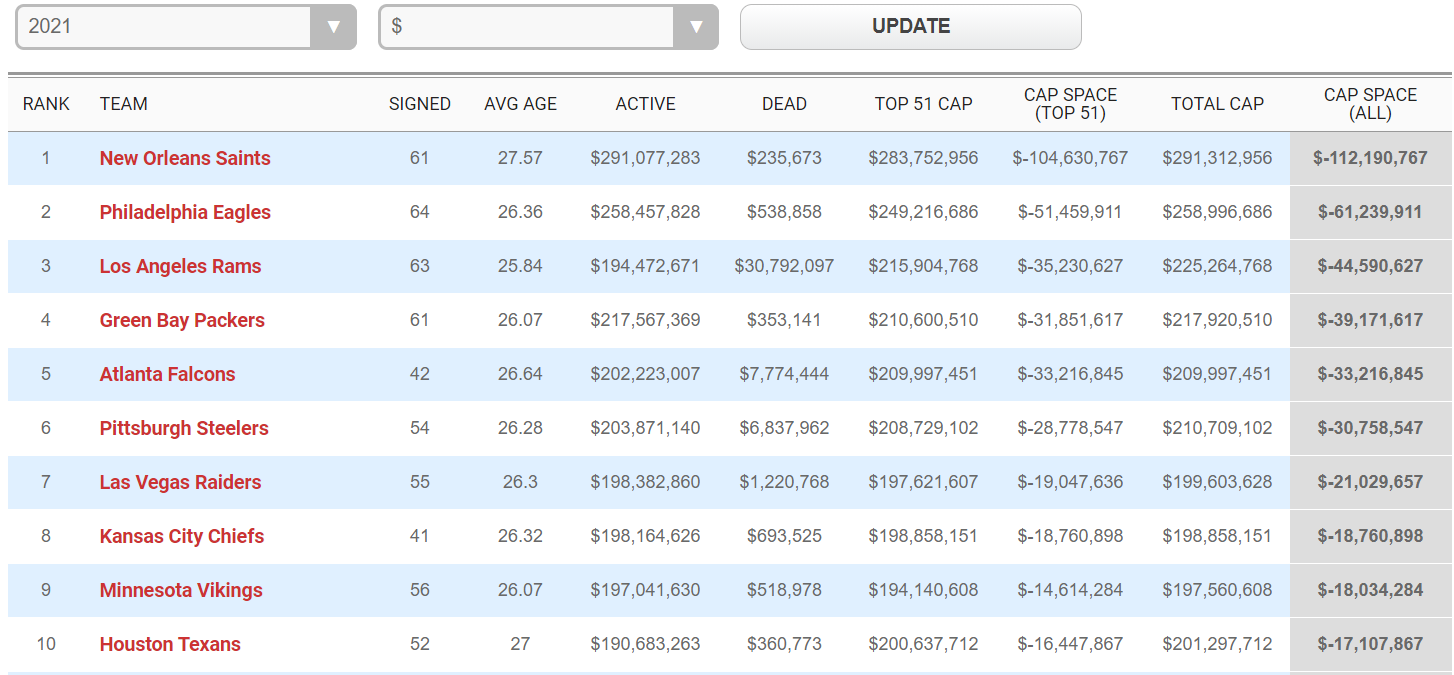Open the Minnesota Vikings team link
This screenshot has height=675, width=1454.
[x=181, y=590]
